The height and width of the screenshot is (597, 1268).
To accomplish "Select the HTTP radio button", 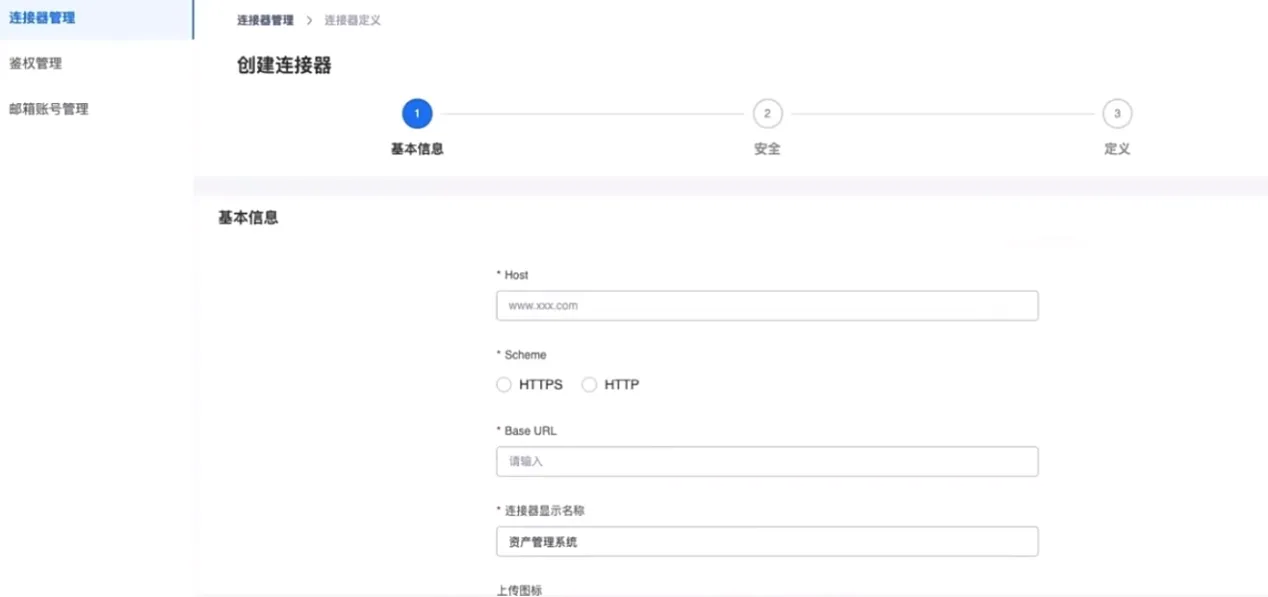I will point(589,384).
